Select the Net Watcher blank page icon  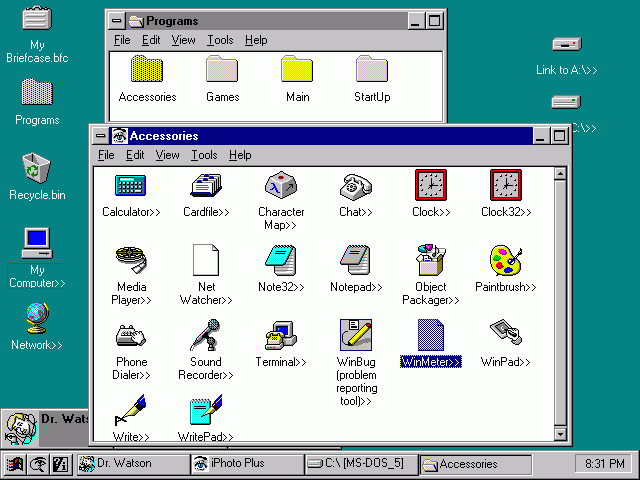pyautogui.click(x=206, y=260)
